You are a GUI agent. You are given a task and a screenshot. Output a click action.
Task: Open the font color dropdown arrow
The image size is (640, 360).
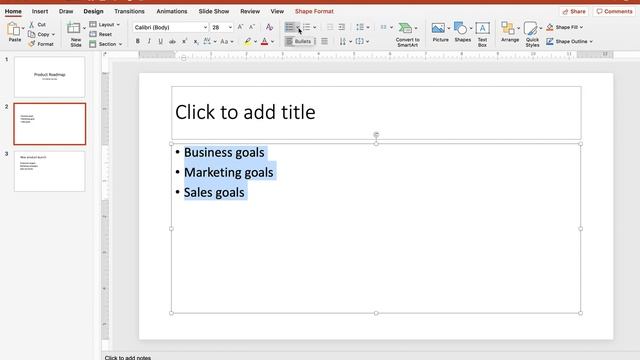273,42
